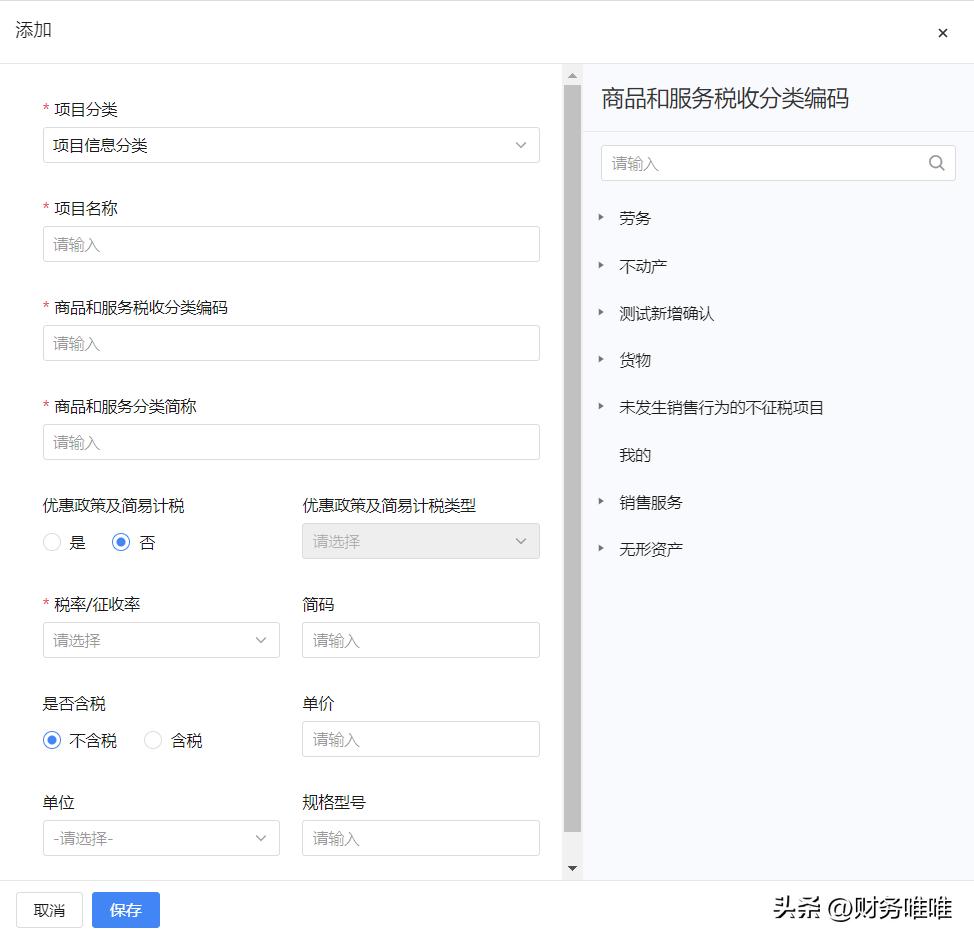Select 是 for 优惠政策及简易计税
Screen dimensions: 974x942
(x=52, y=542)
